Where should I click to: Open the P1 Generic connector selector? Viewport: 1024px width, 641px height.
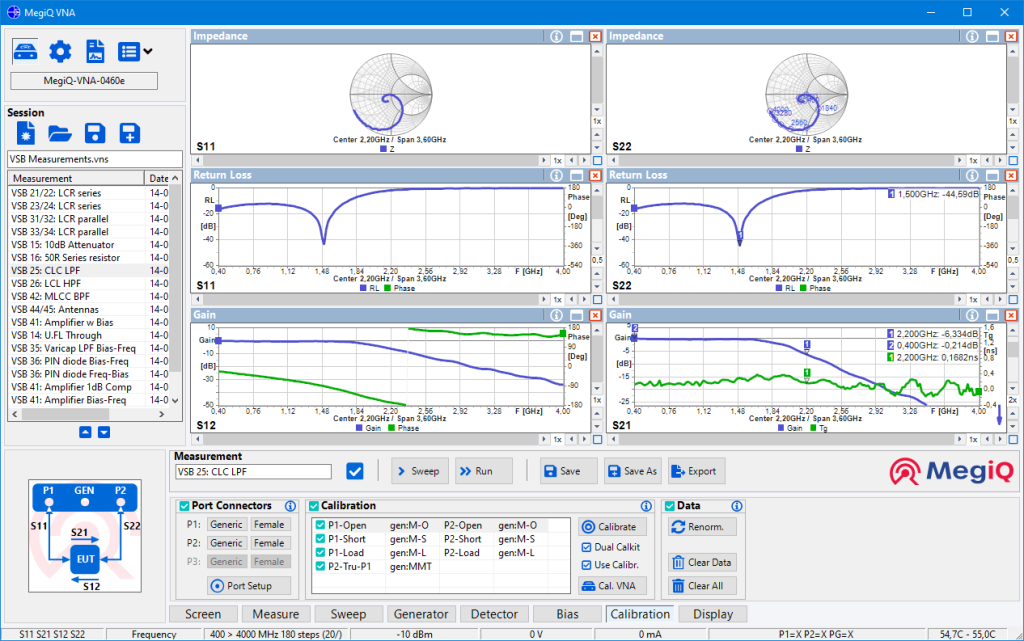click(226, 524)
